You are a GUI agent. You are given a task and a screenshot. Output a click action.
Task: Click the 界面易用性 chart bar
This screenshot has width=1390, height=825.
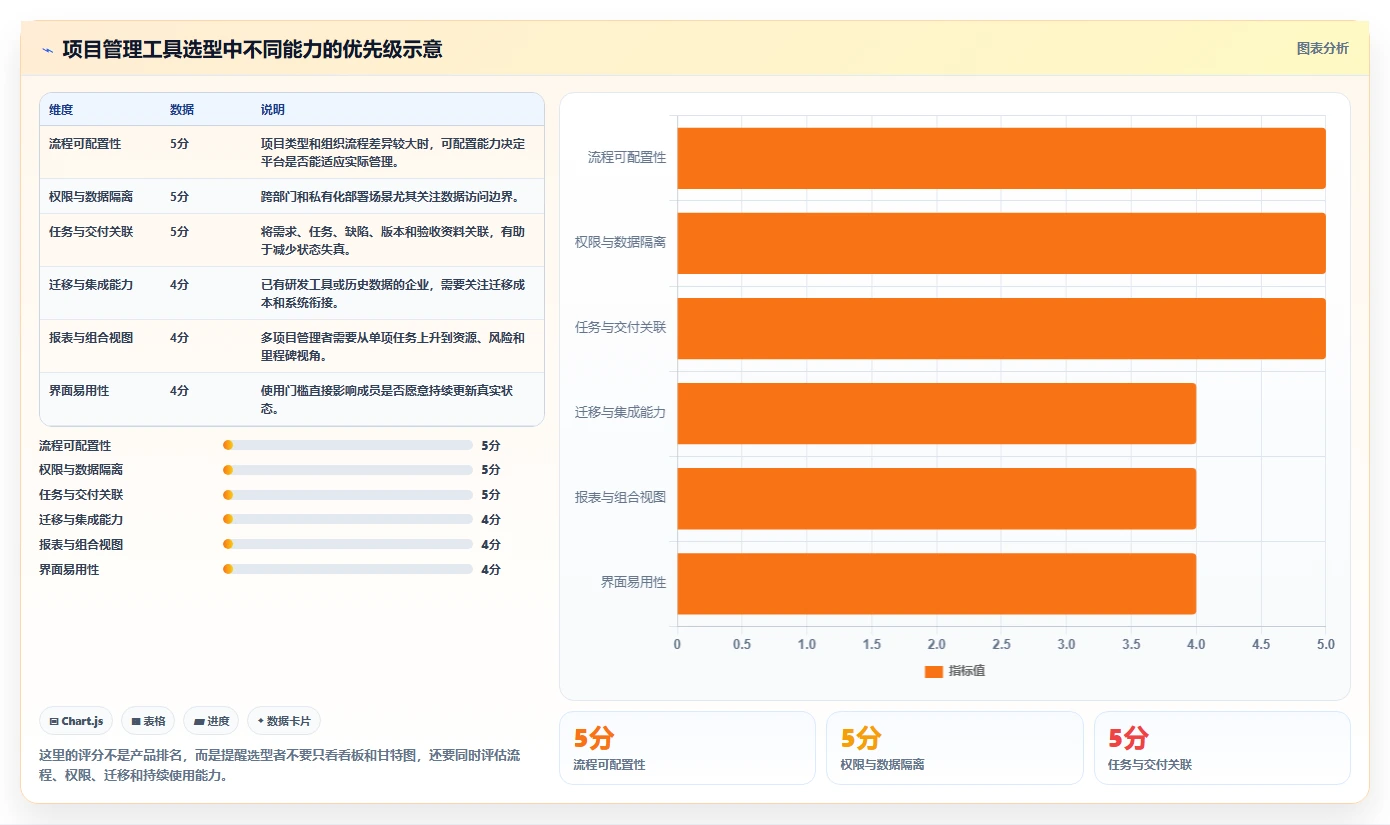pyautogui.click(x=936, y=583)
